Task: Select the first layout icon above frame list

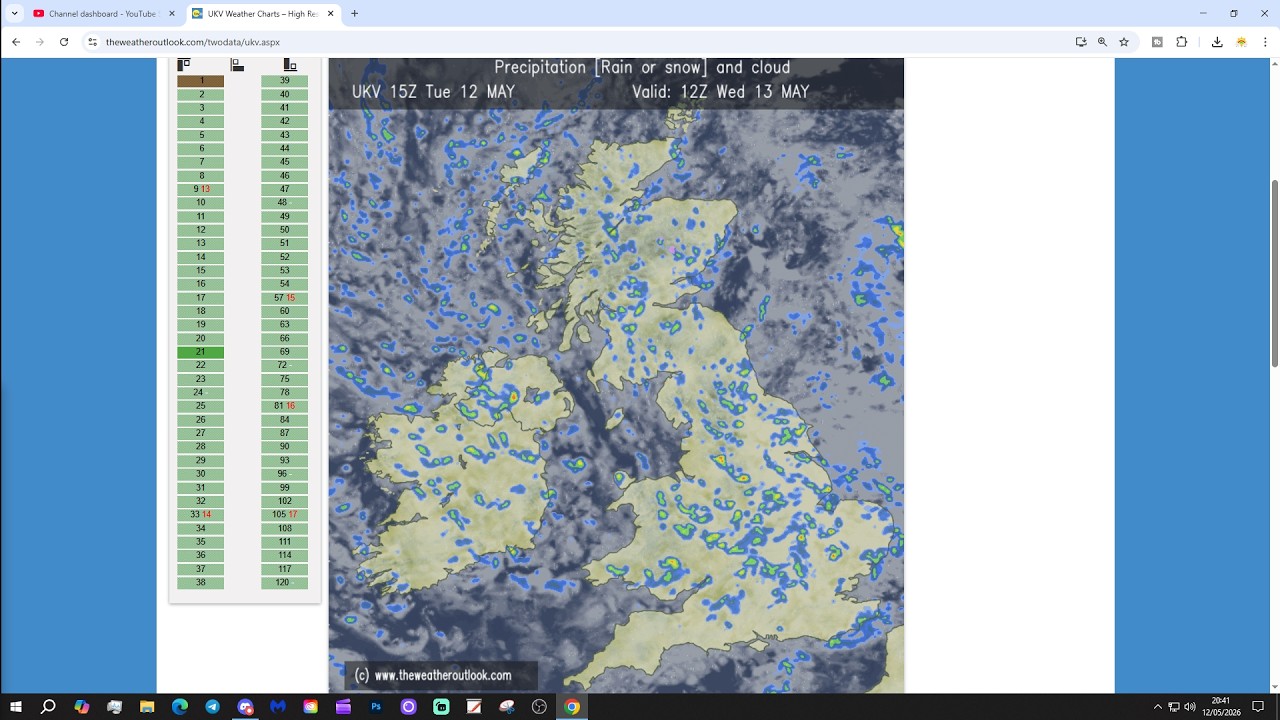Action: click(x=183, y=65)
